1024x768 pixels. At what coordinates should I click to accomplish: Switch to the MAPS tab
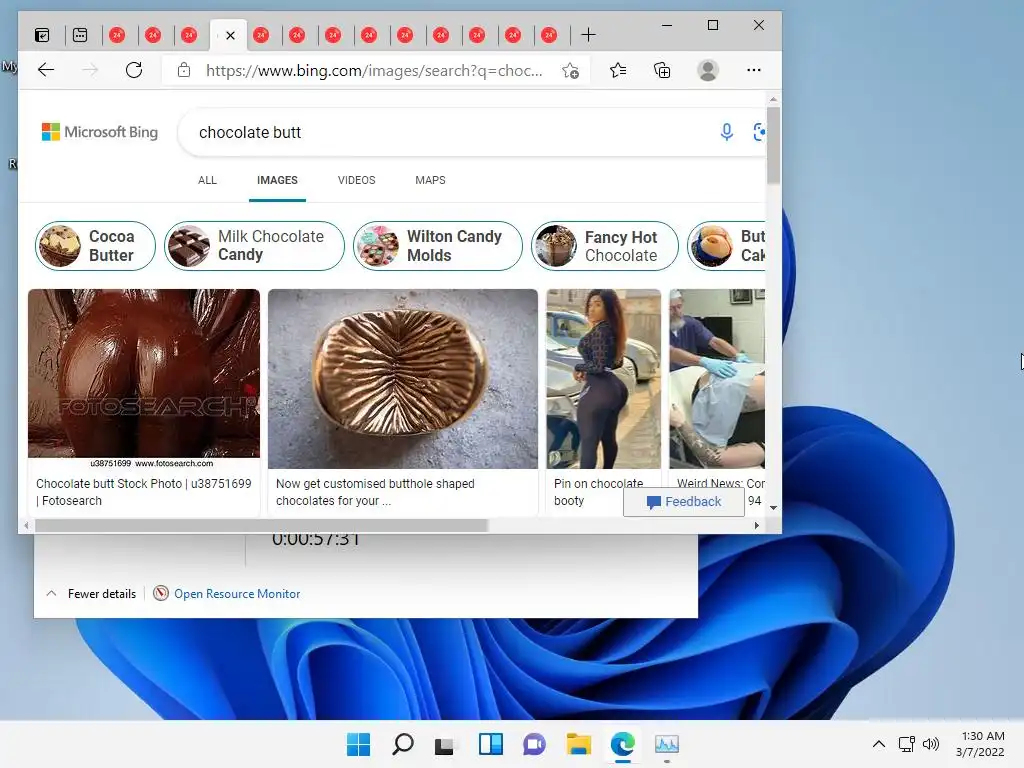[430, 180]
